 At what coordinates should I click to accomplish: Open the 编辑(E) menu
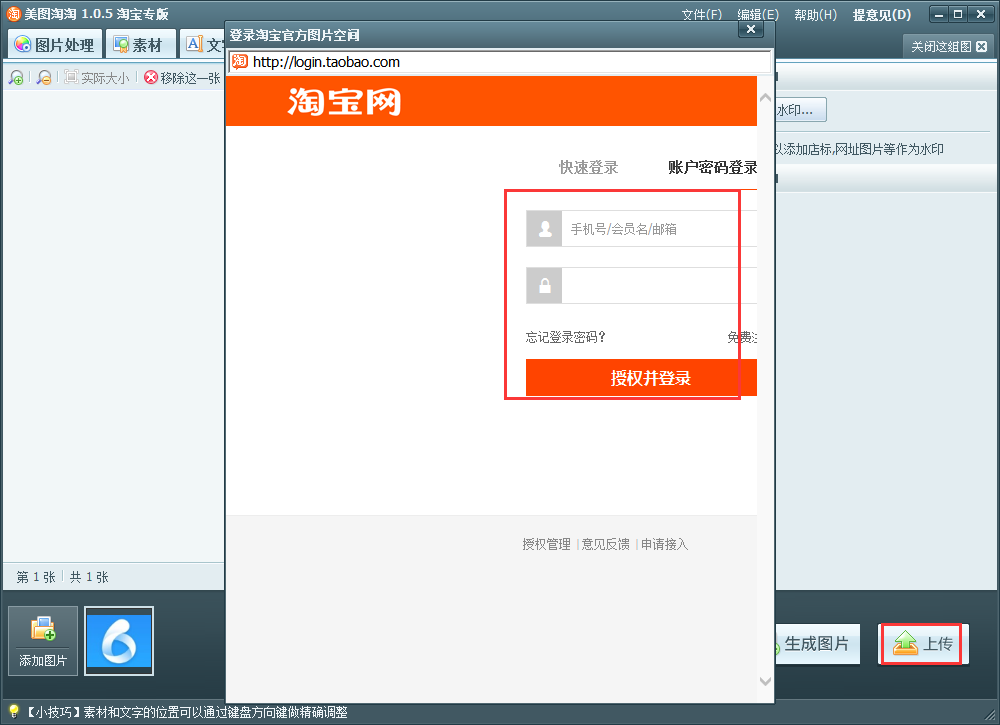click(758, 15)
